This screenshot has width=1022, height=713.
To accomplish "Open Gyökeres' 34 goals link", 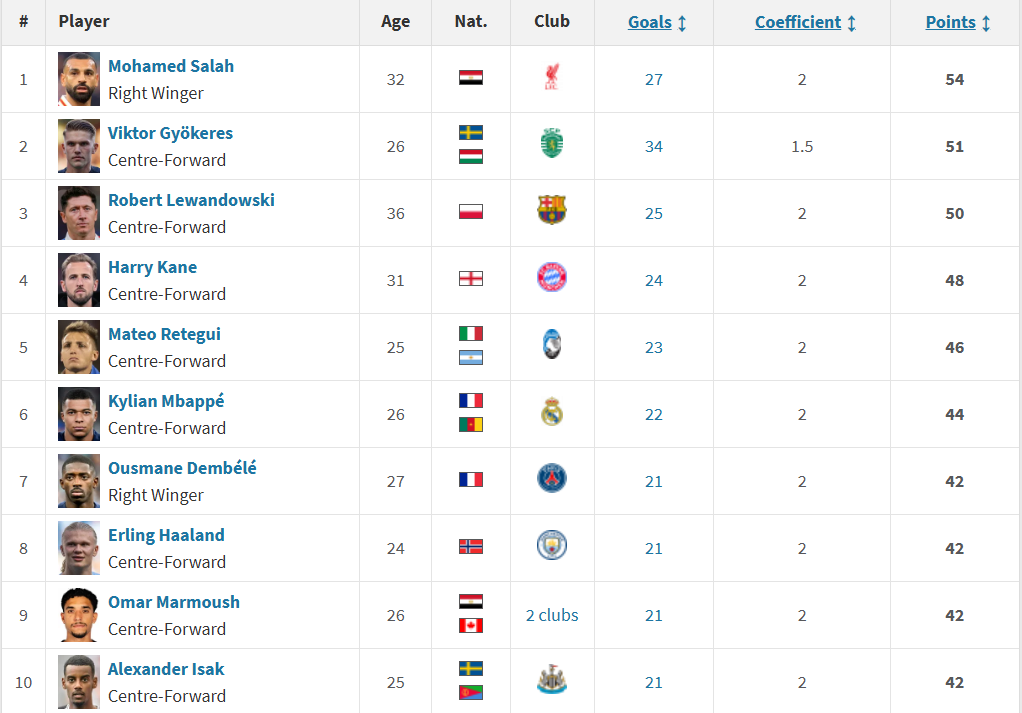I will 654,147.
